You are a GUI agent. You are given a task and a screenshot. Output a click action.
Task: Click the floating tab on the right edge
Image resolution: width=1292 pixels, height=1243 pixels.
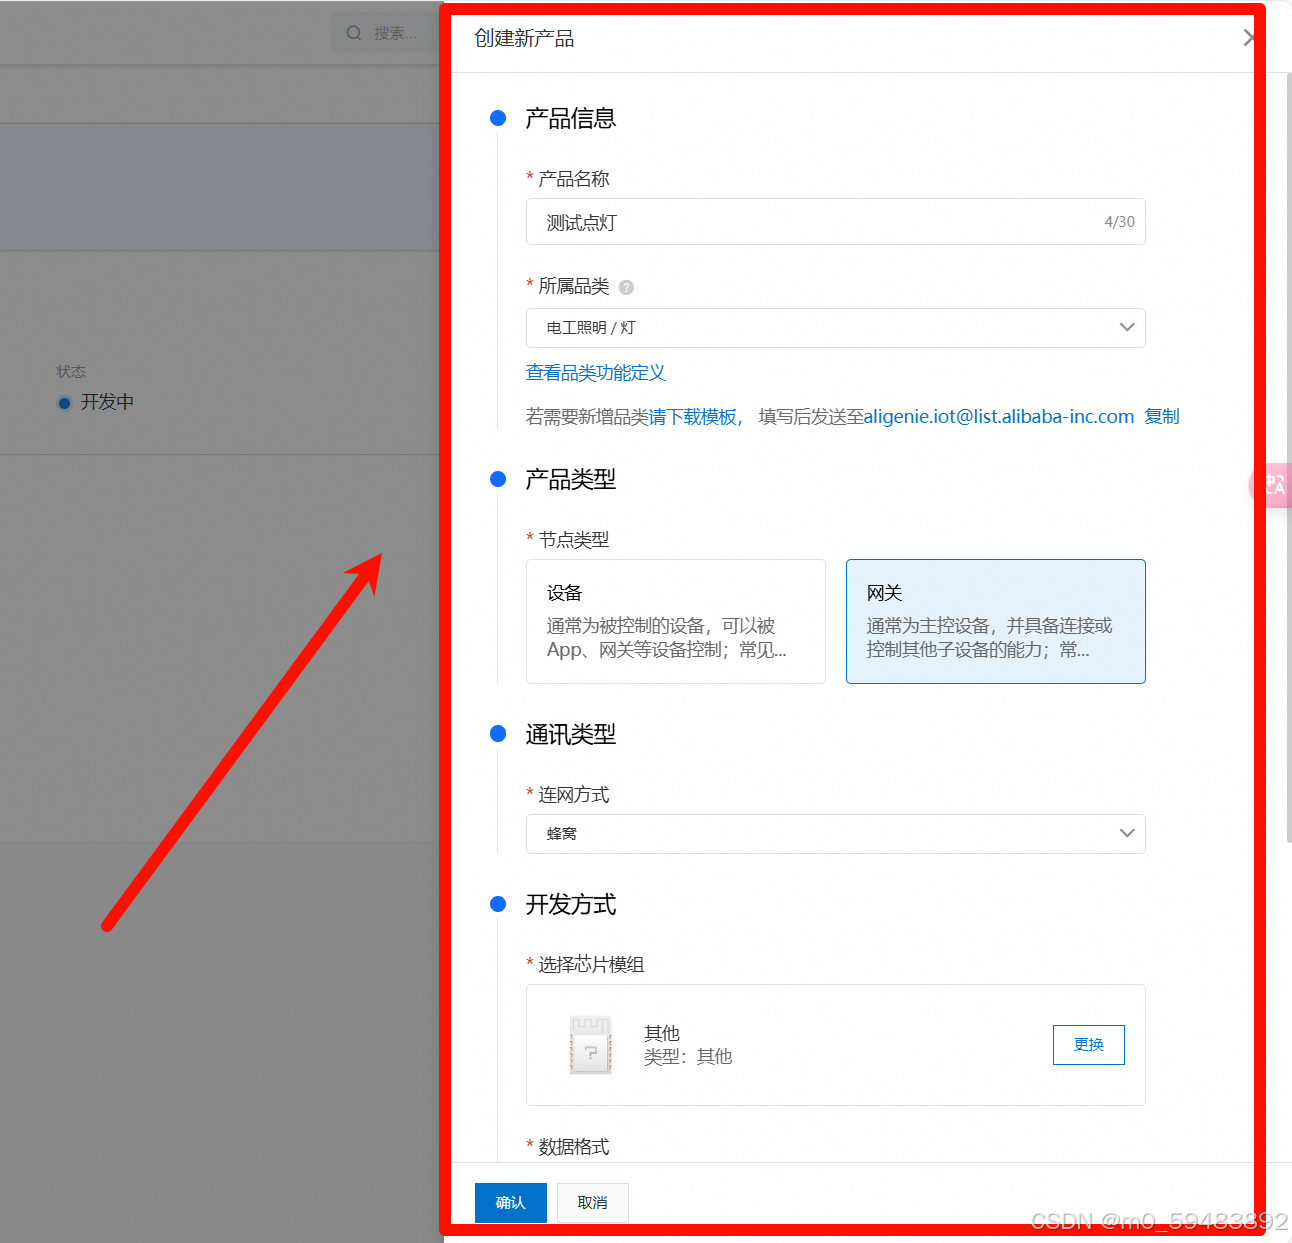tap(1277, 485)
